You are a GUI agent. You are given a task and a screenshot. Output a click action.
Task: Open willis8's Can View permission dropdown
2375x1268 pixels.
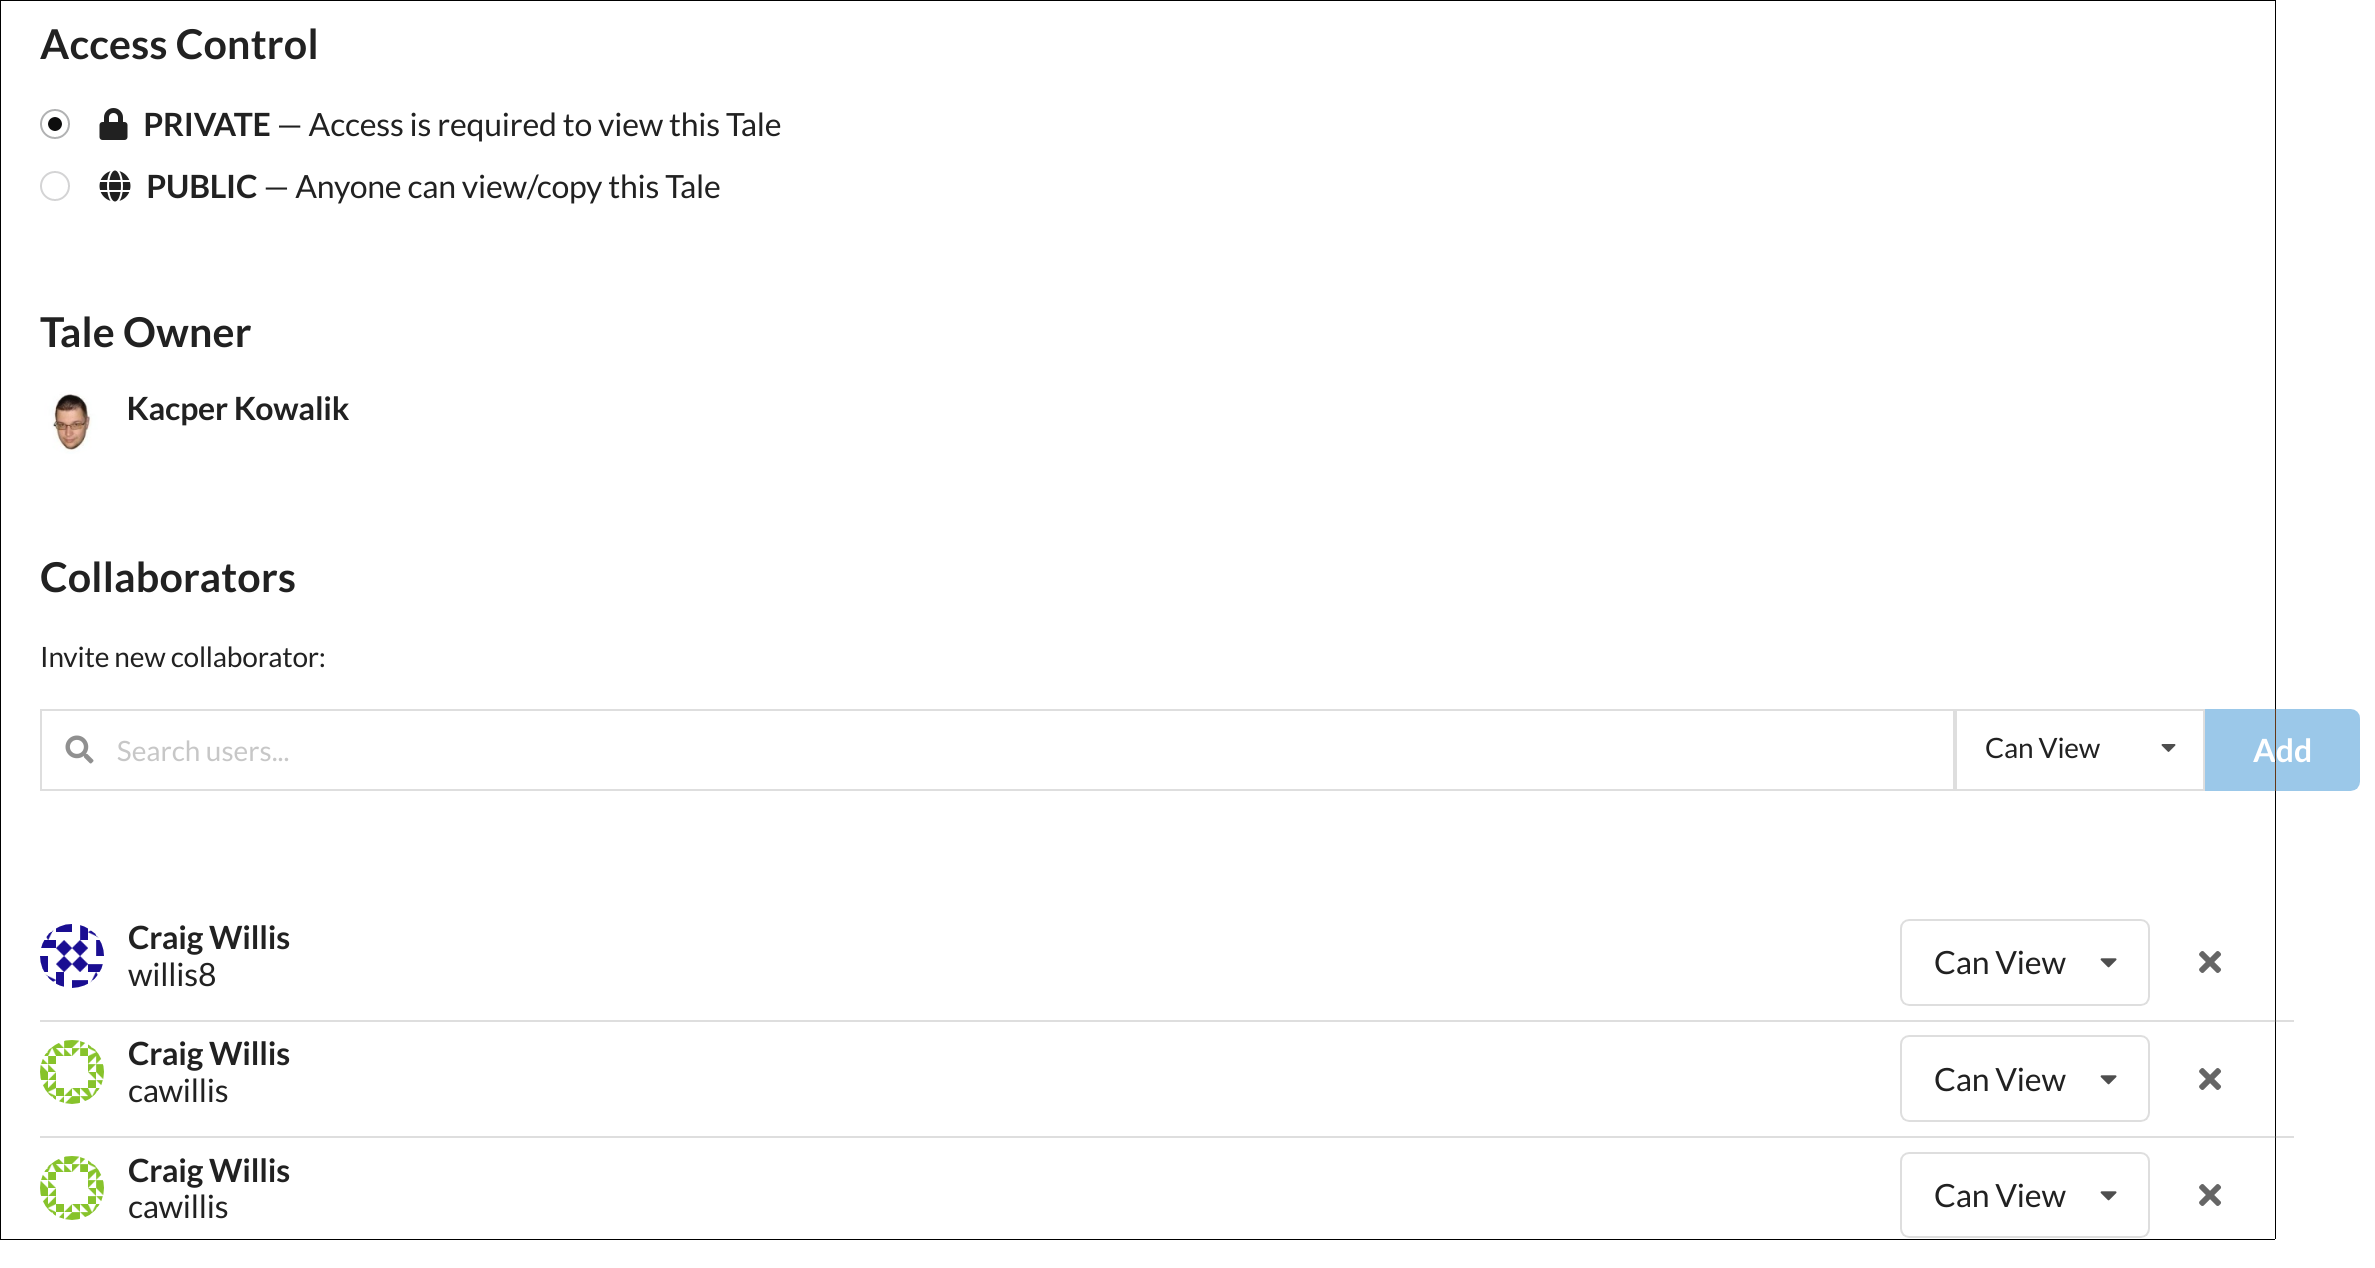pyautogui.click(x=2024, y=962)
